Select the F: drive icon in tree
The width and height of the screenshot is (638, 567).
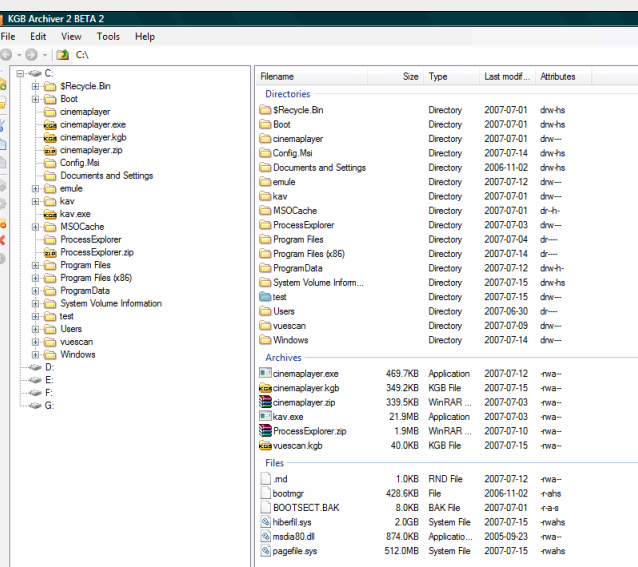pos(35,393)
